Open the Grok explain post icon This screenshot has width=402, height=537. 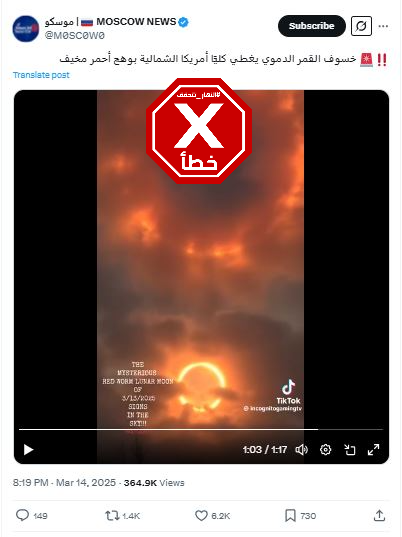tap(361, 26)
